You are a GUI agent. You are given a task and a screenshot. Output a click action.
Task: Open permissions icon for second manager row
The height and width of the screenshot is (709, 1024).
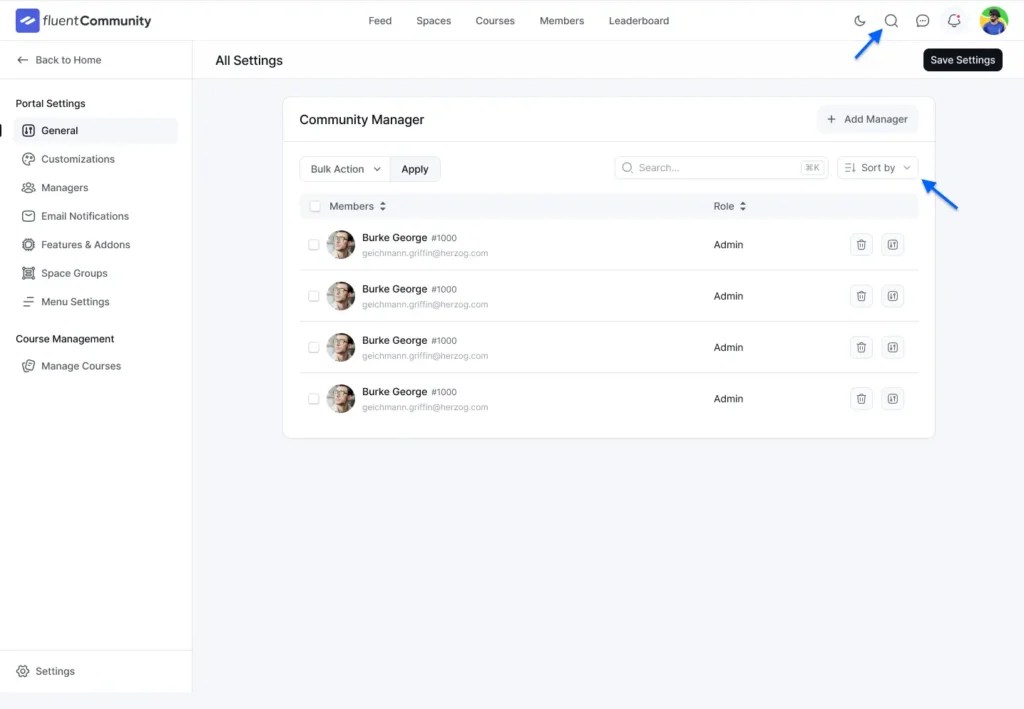(892, 296)
